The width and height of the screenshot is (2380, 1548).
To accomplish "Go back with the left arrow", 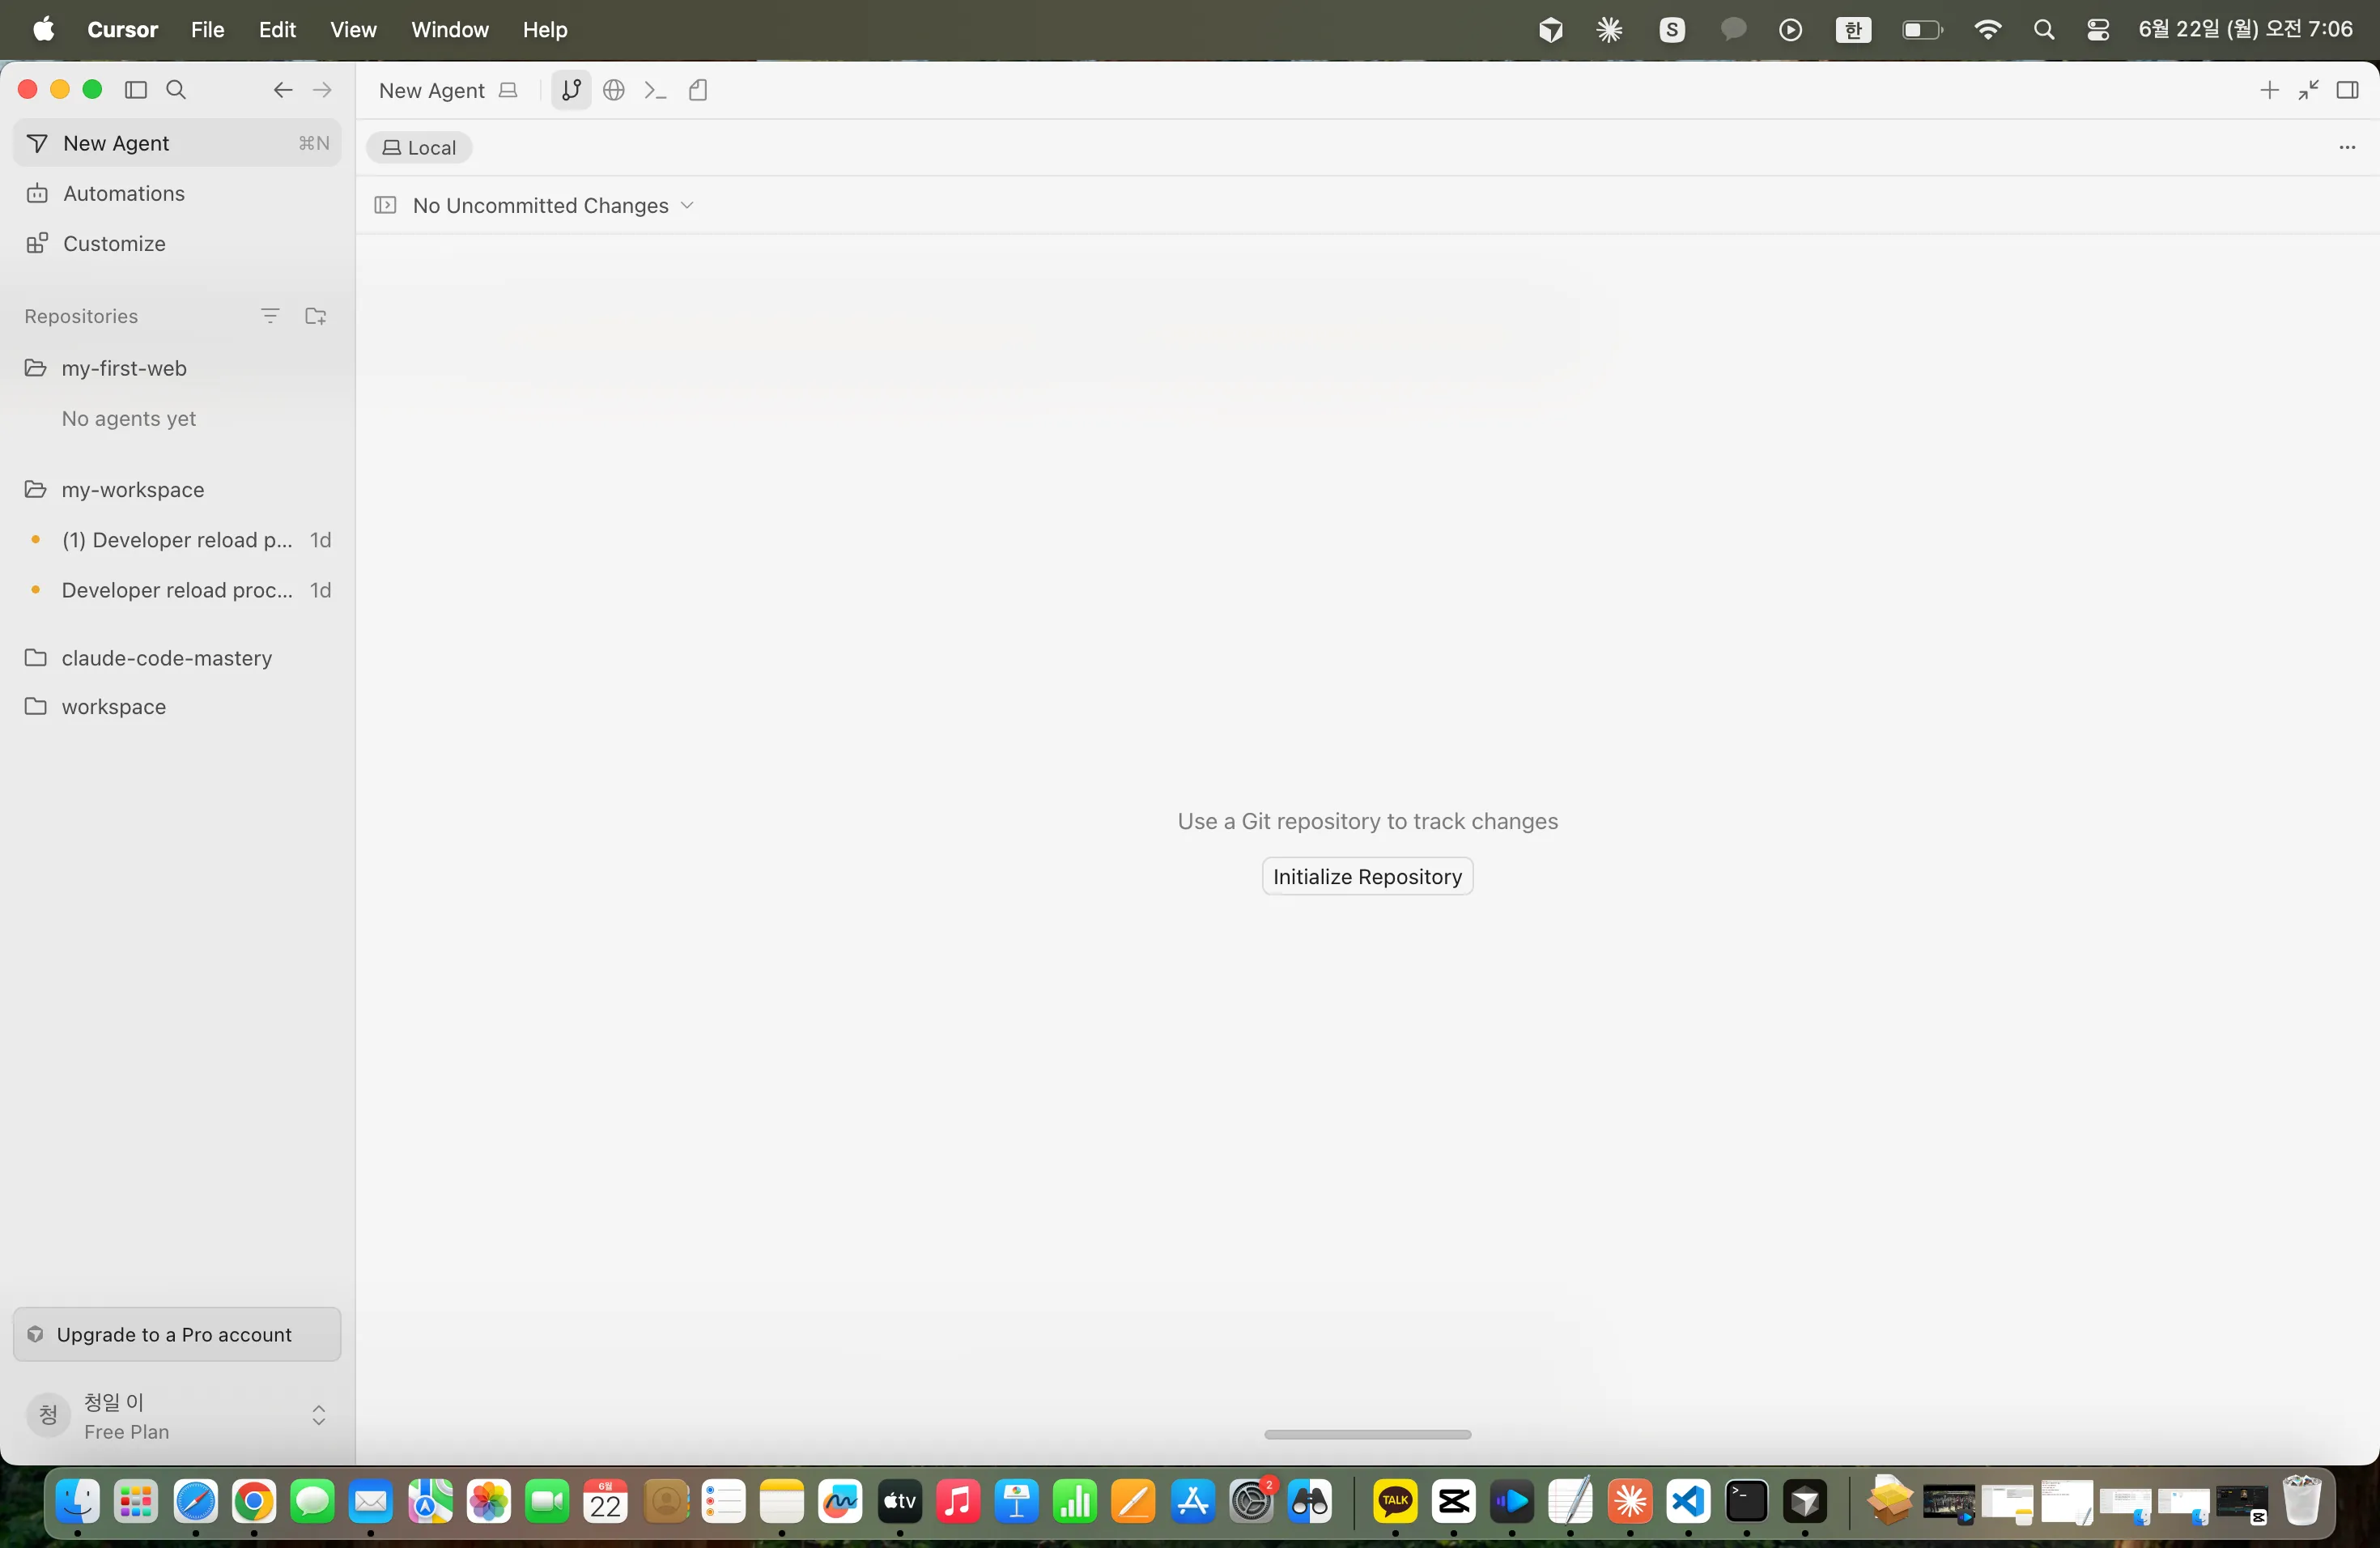I will click(283, 90).
